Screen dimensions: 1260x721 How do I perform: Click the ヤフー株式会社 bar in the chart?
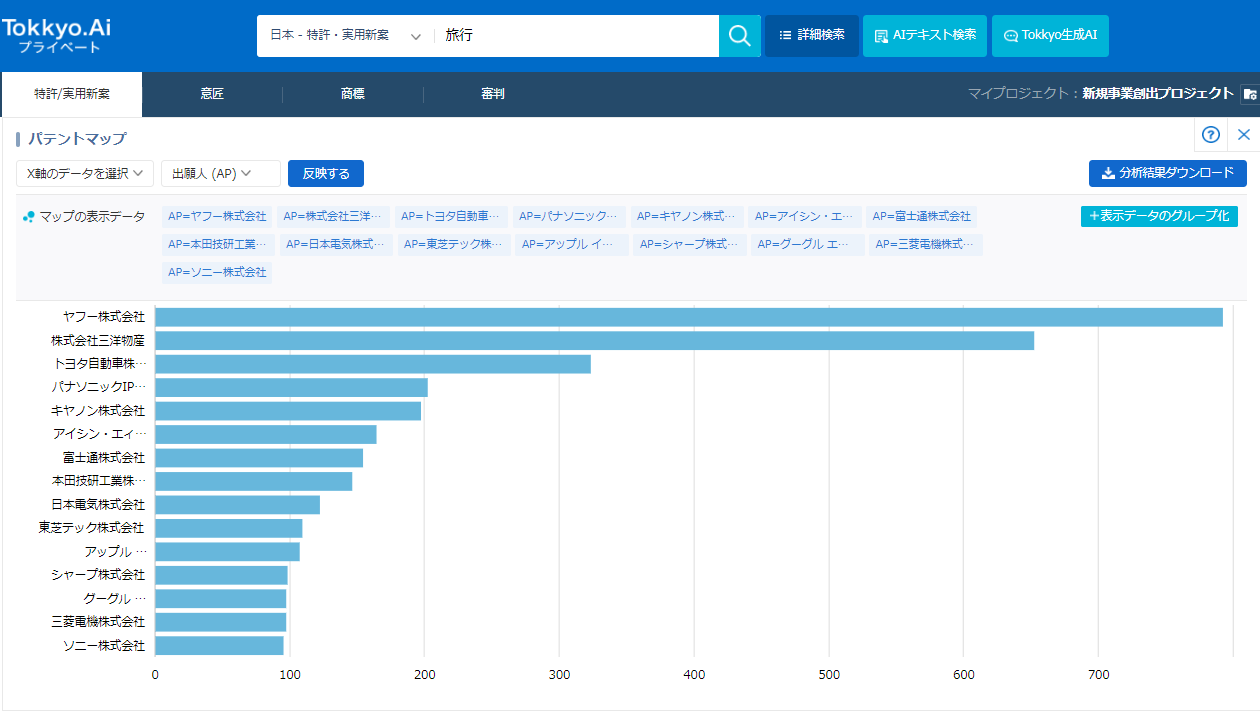(x=688, y=317)
